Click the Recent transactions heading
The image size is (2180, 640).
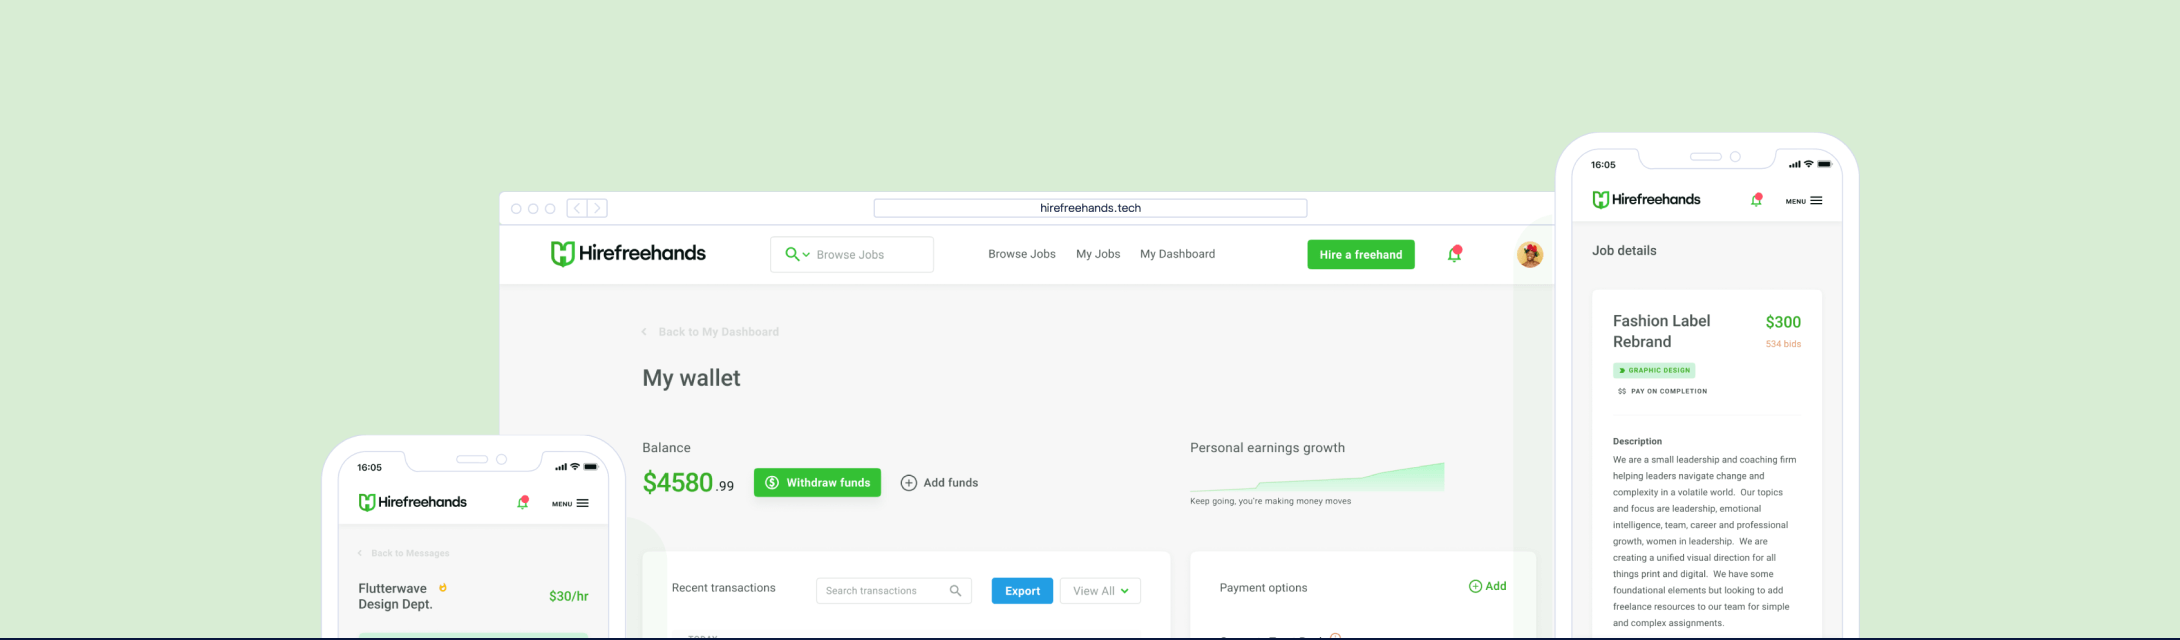click(x=723, y=588)
